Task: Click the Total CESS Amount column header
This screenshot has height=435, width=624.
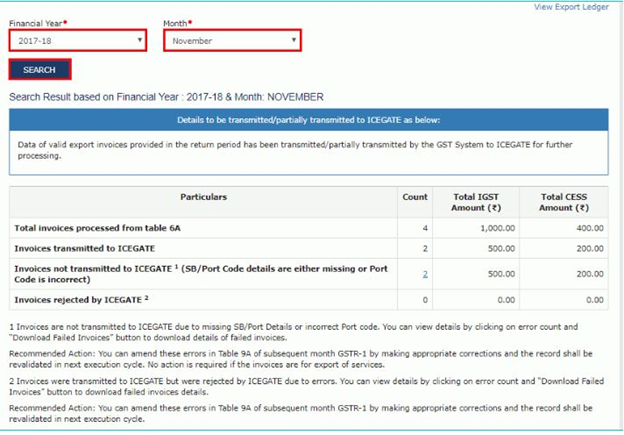Action: click(564, 202)
